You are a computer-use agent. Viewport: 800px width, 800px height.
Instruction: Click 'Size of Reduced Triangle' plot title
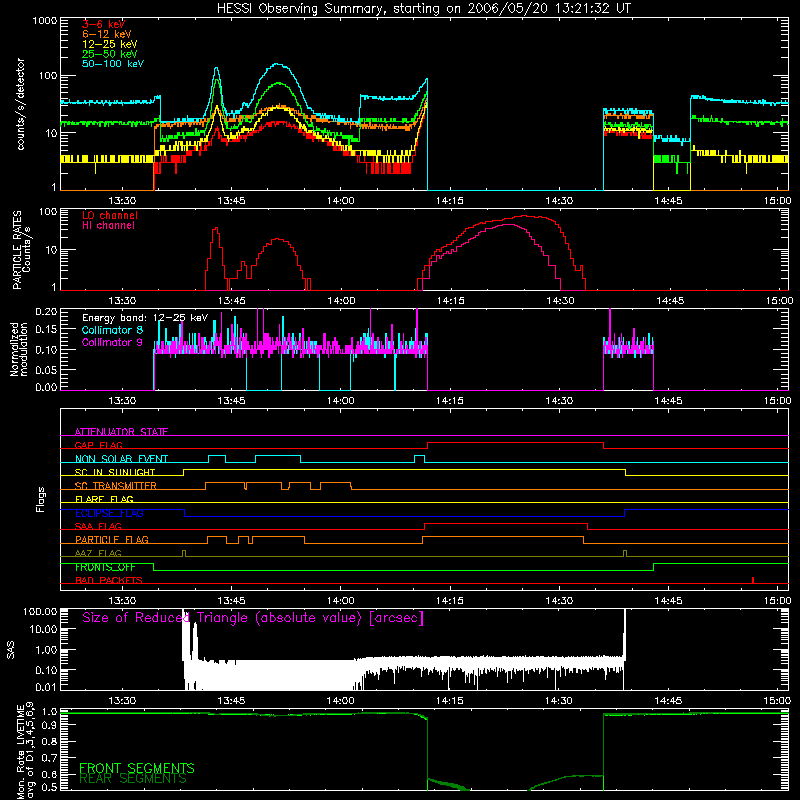click(253, 618)
